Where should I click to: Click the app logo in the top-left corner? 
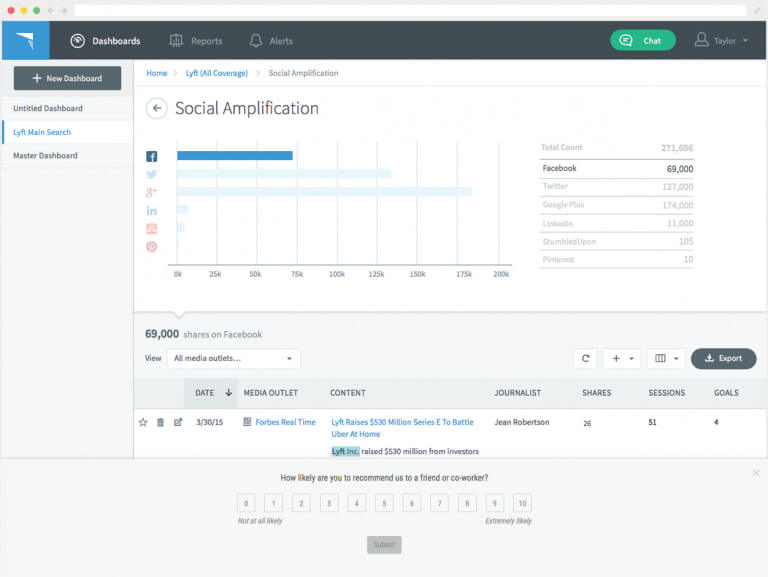tap(25, 40)
